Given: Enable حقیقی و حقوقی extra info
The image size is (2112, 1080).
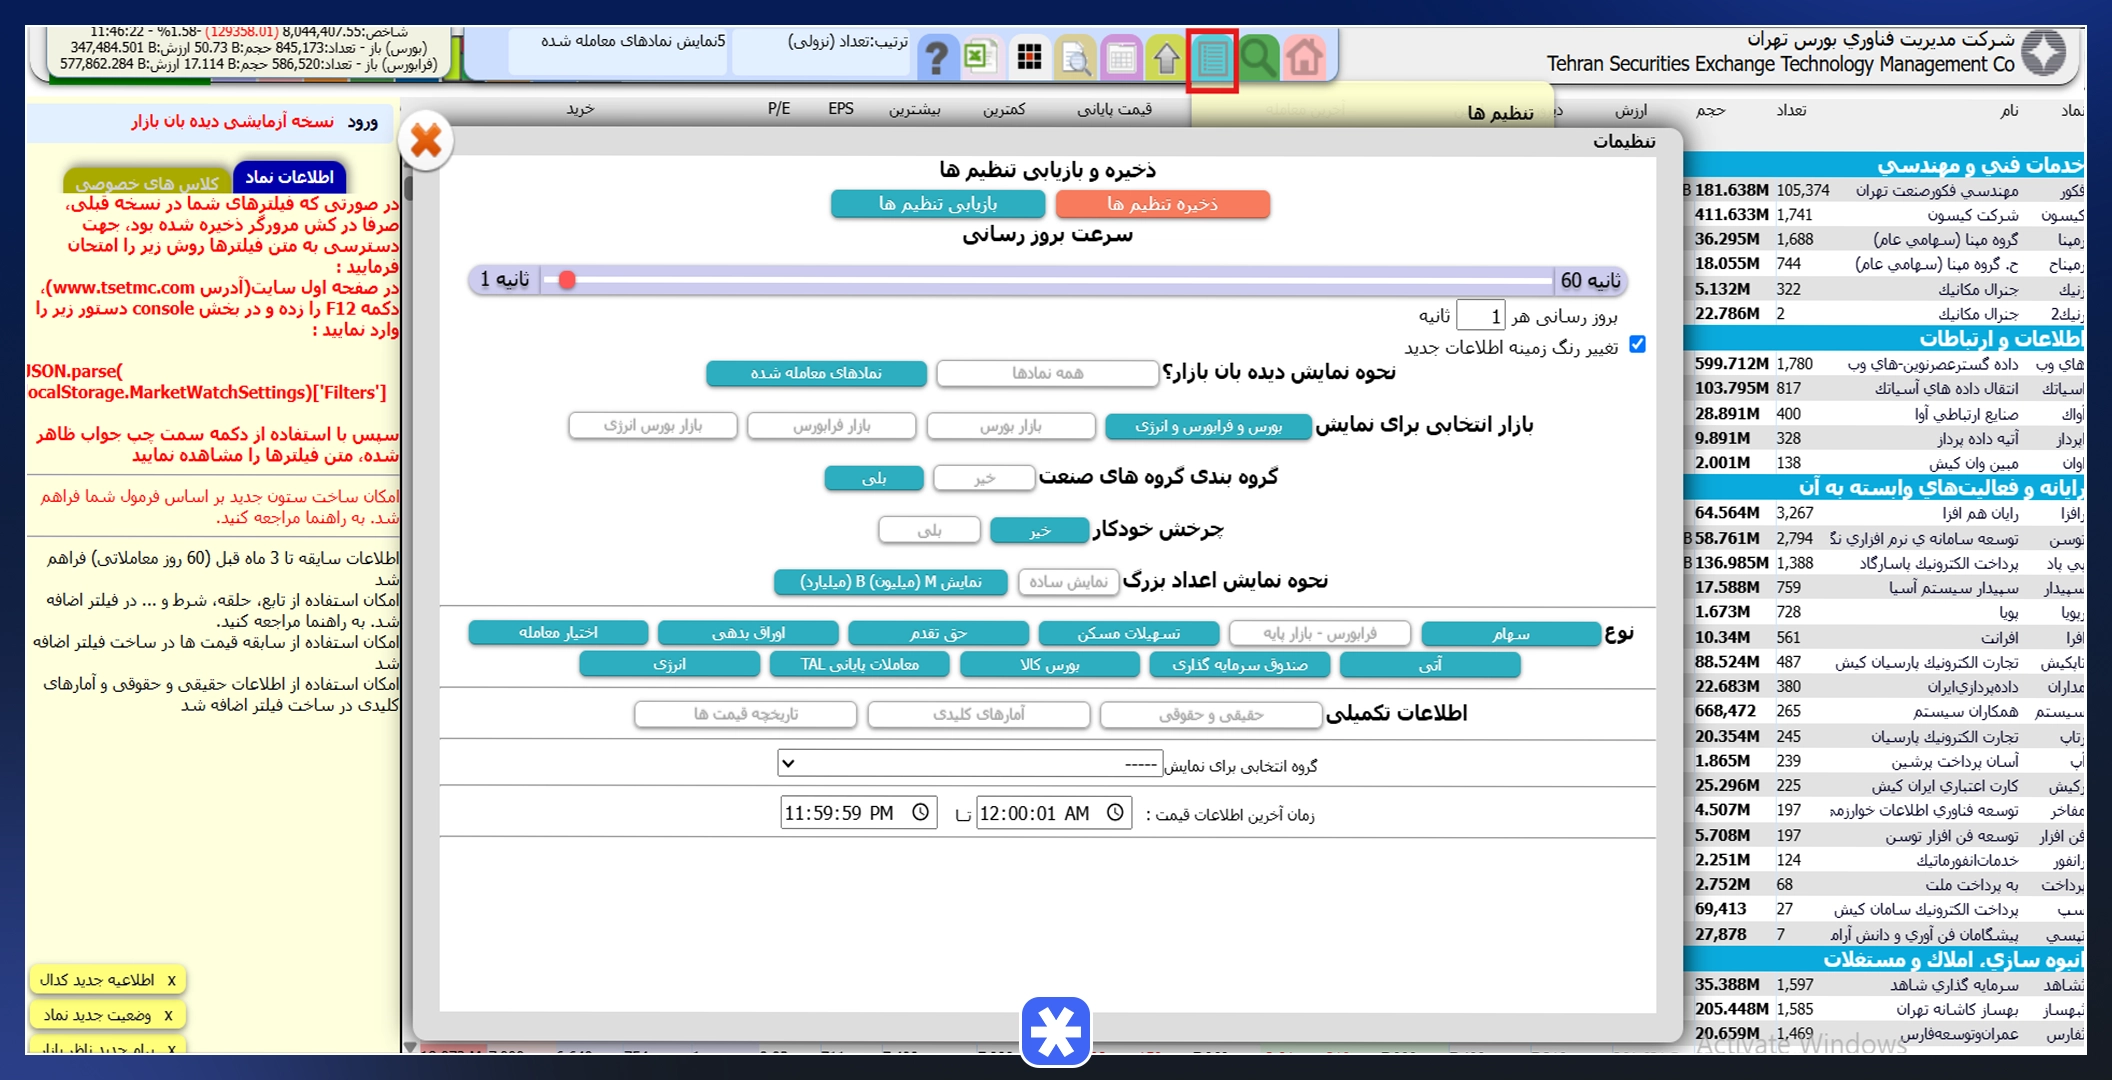Looking at the screenshot, I should click(x=1211, y=715).
